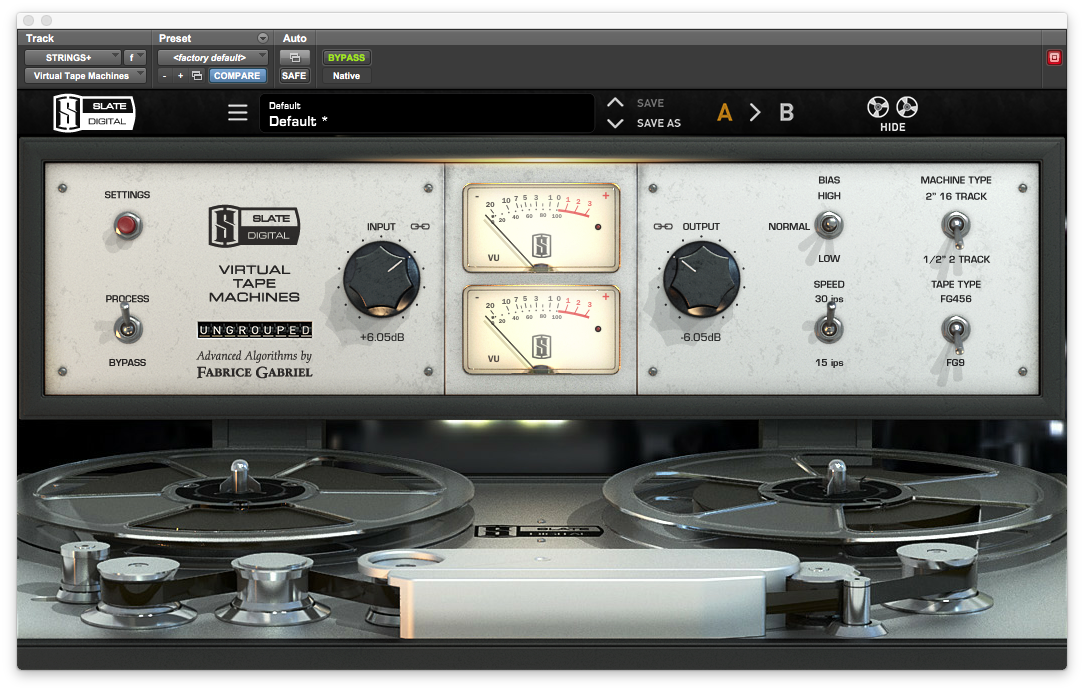Select the B settings slot
The image size is (1084, 691).
tap(787, 112)
